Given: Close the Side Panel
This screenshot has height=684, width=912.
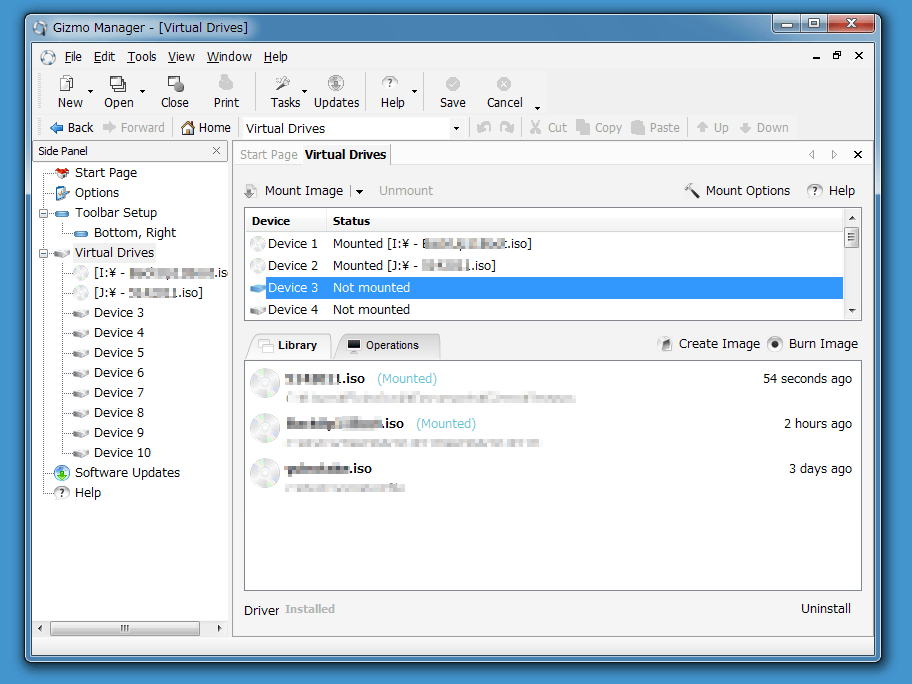Looking at the screenshot, I should click(x=216, y=151).
